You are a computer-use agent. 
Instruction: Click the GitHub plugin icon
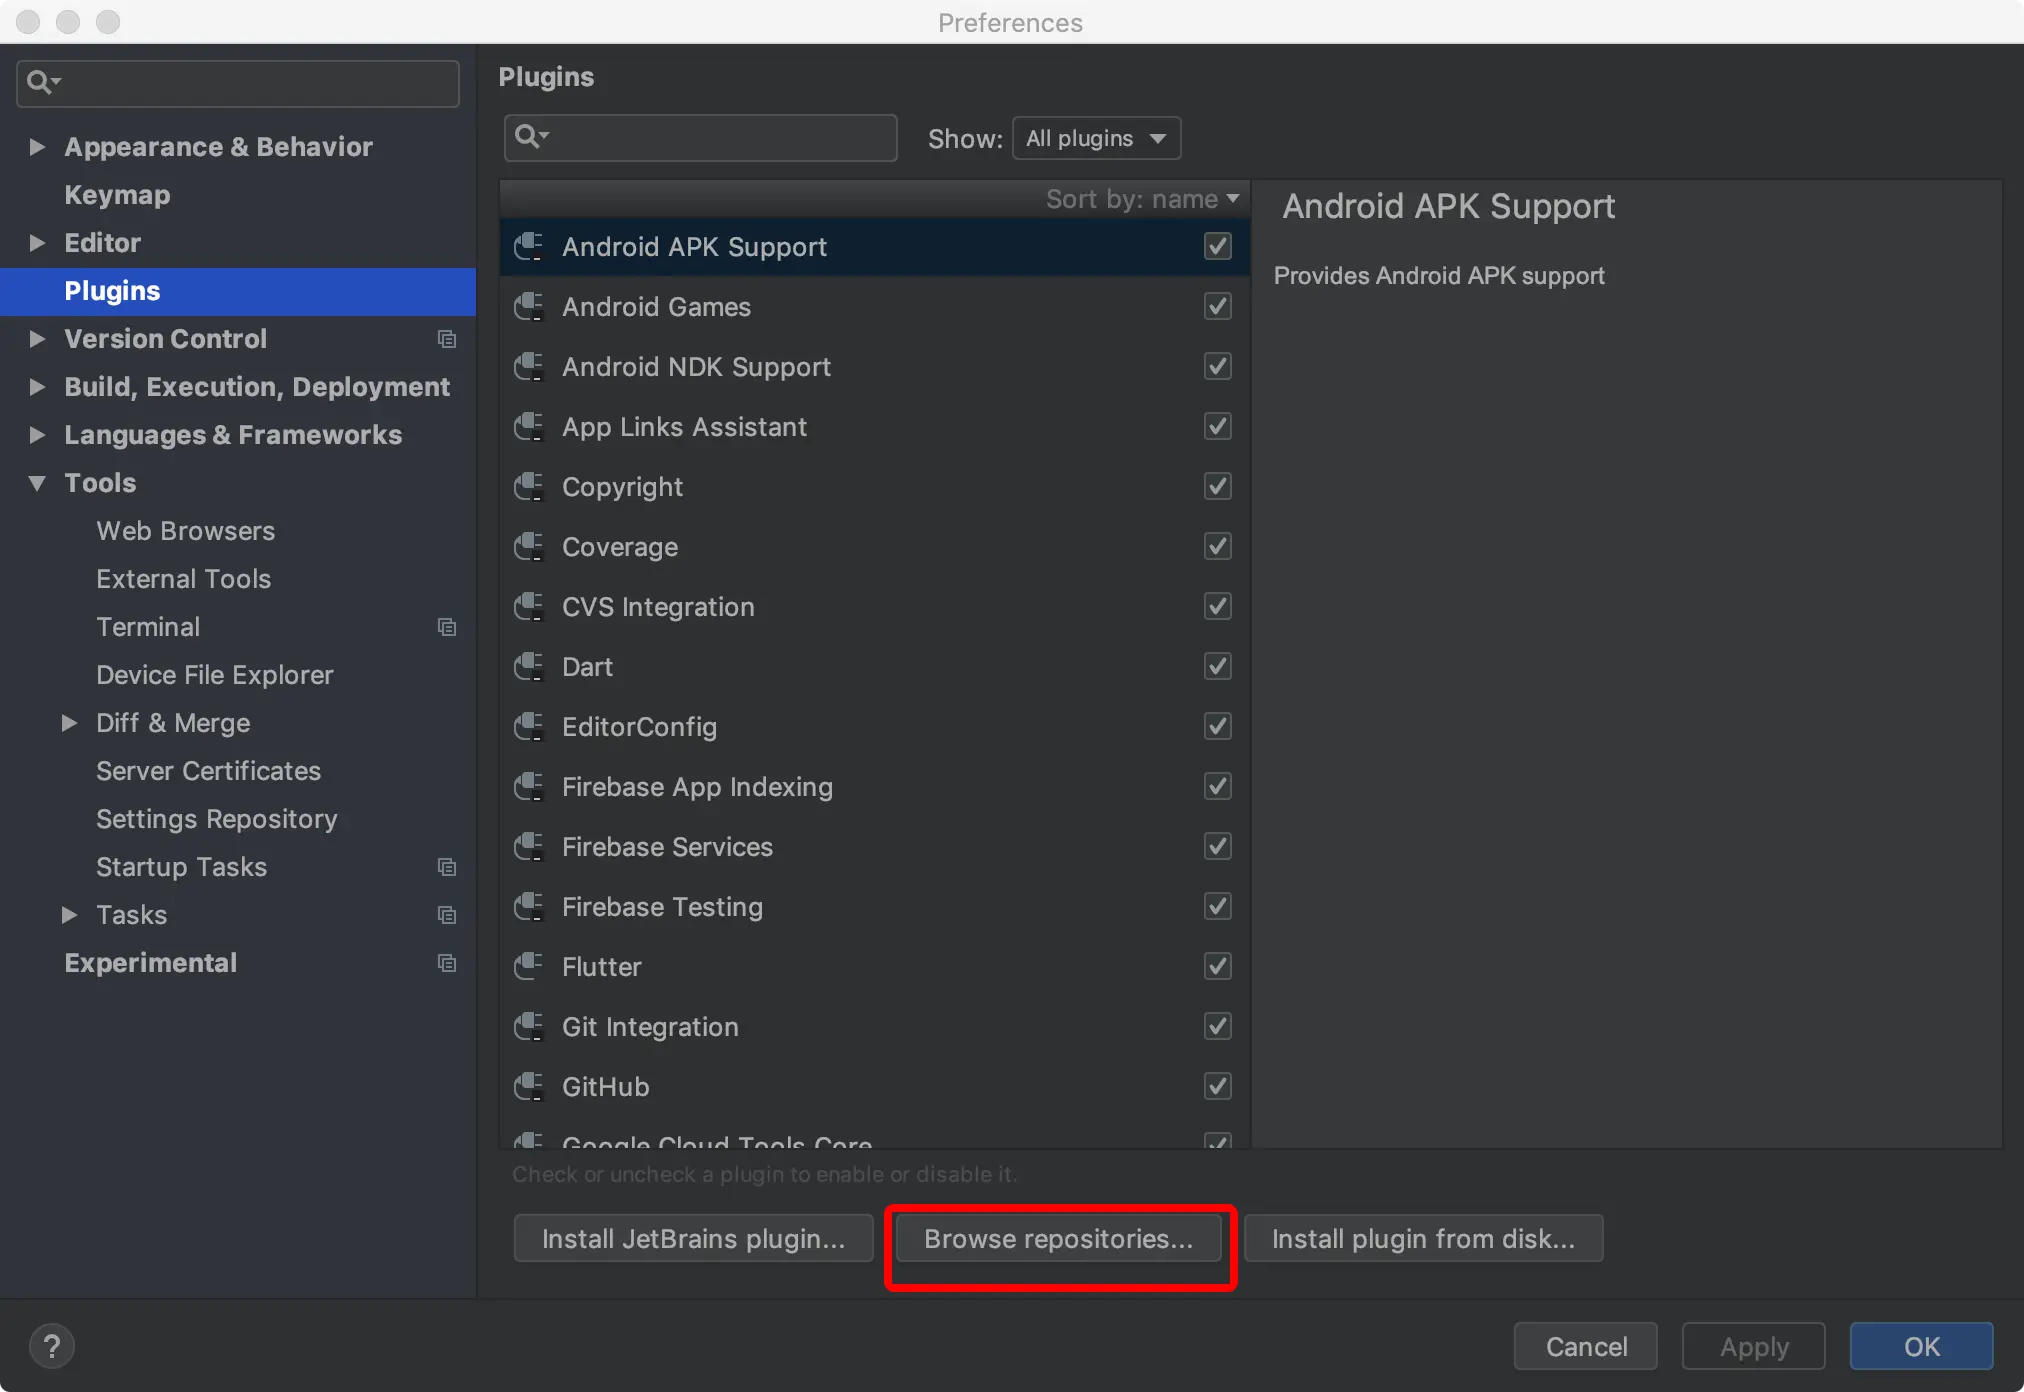point(528,1086)
